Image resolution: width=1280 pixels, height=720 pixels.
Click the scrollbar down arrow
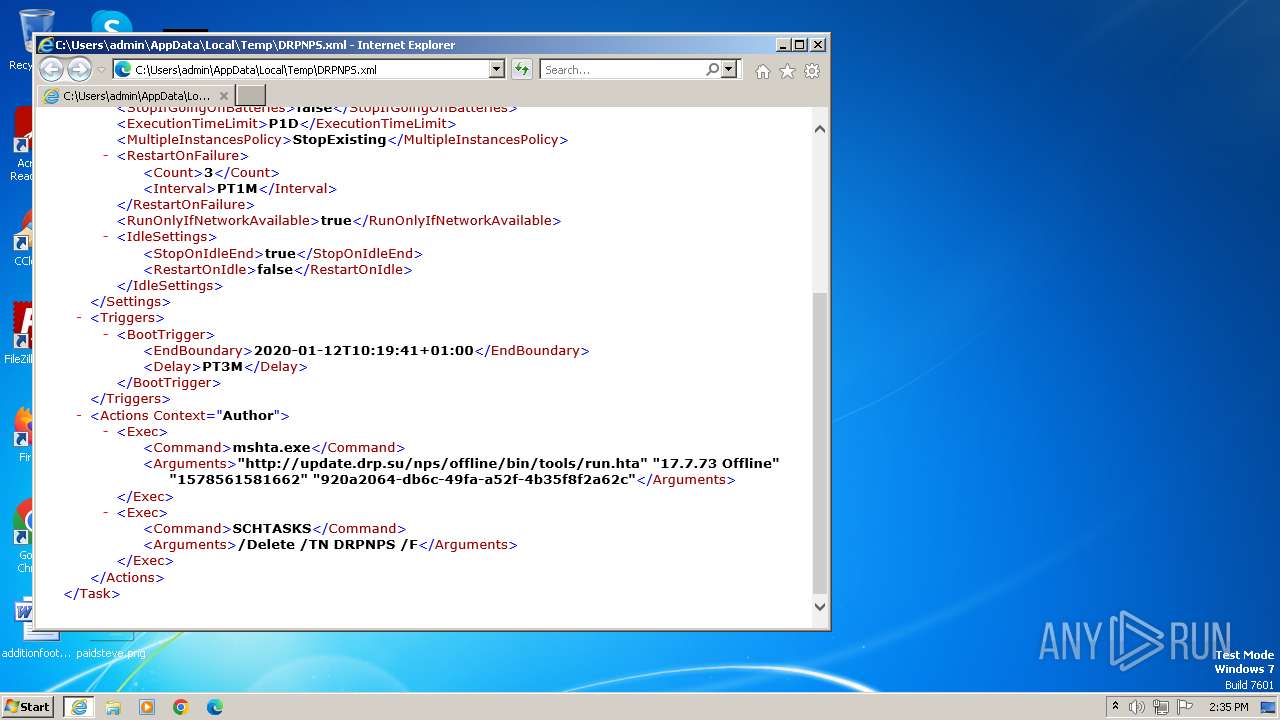pyautogui.click(x=820, y=606)
